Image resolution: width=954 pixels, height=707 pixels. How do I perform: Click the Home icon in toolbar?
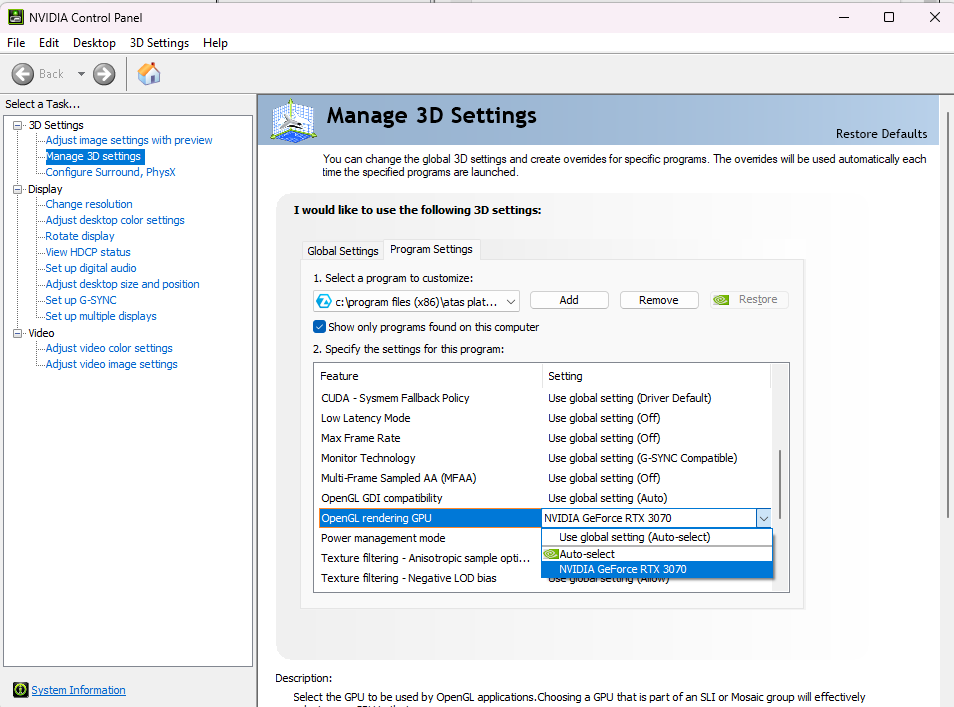point(148,74)
